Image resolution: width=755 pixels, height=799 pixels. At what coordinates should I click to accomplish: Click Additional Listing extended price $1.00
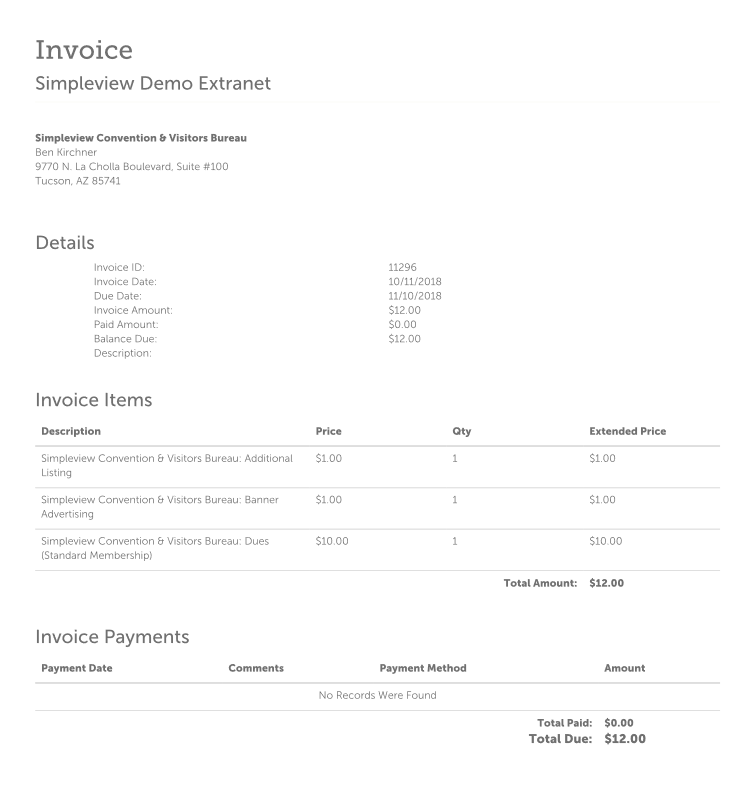[x=602, y=458]
